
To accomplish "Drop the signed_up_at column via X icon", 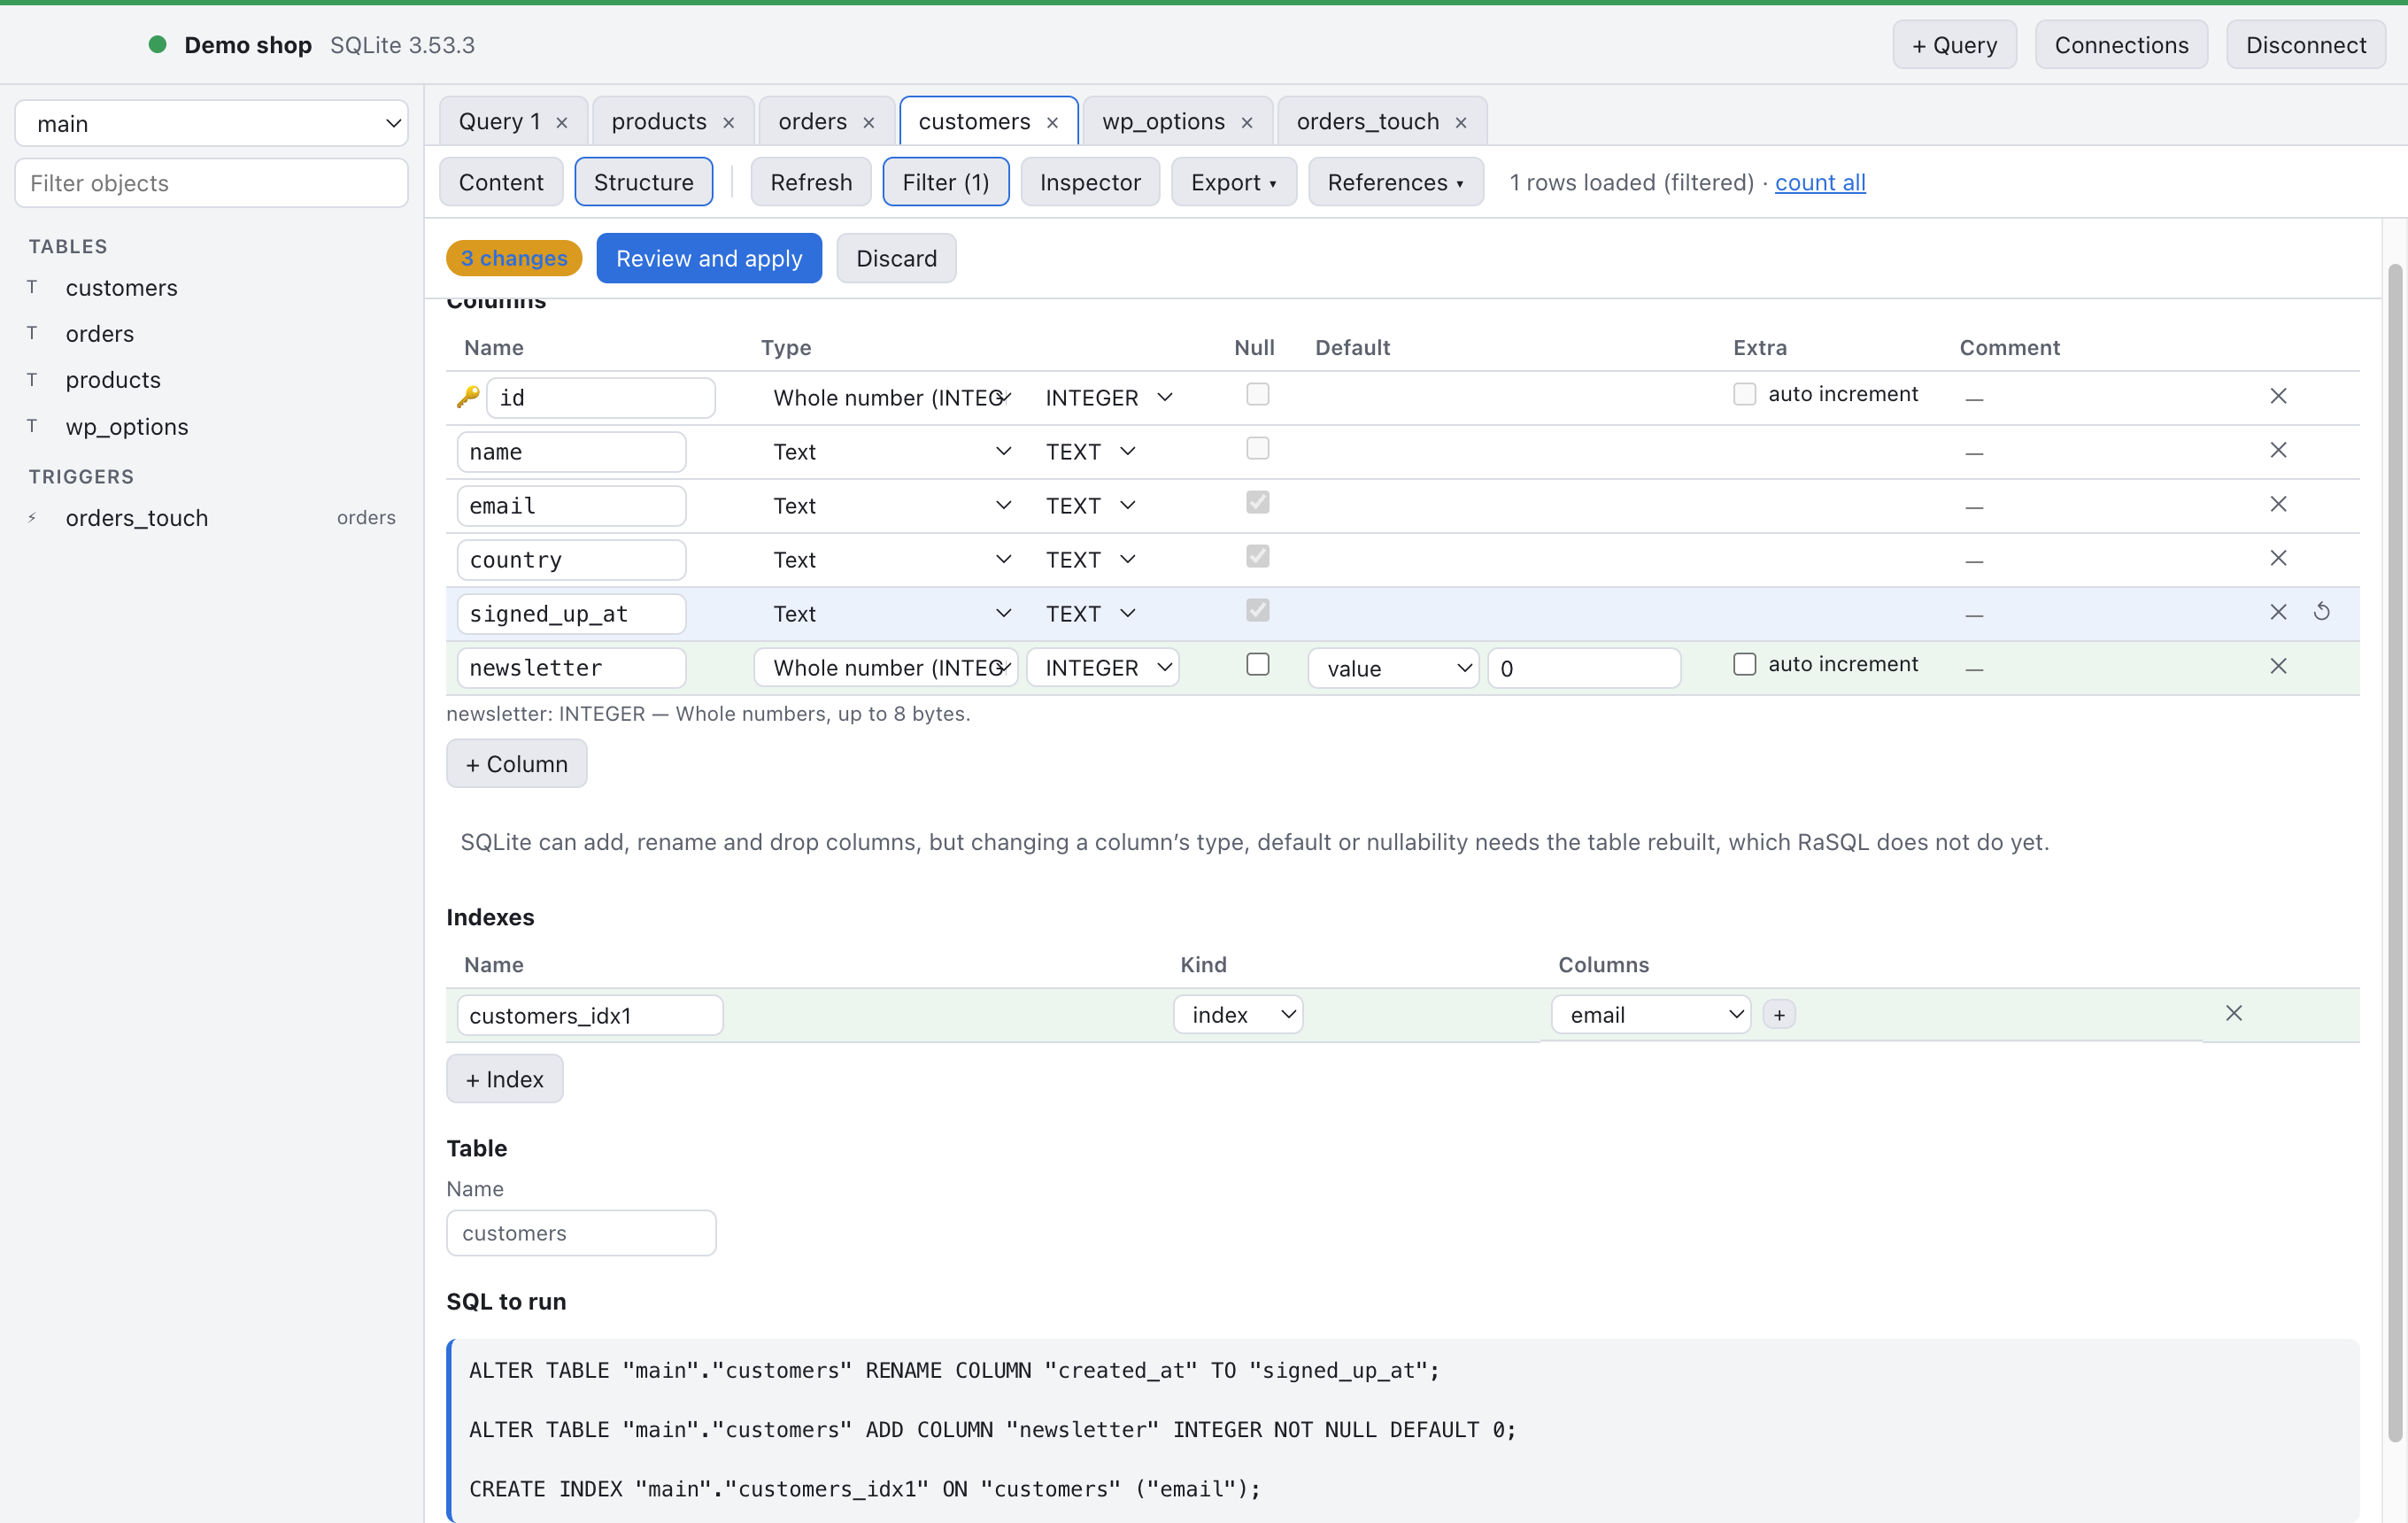I will point(2278,612).
